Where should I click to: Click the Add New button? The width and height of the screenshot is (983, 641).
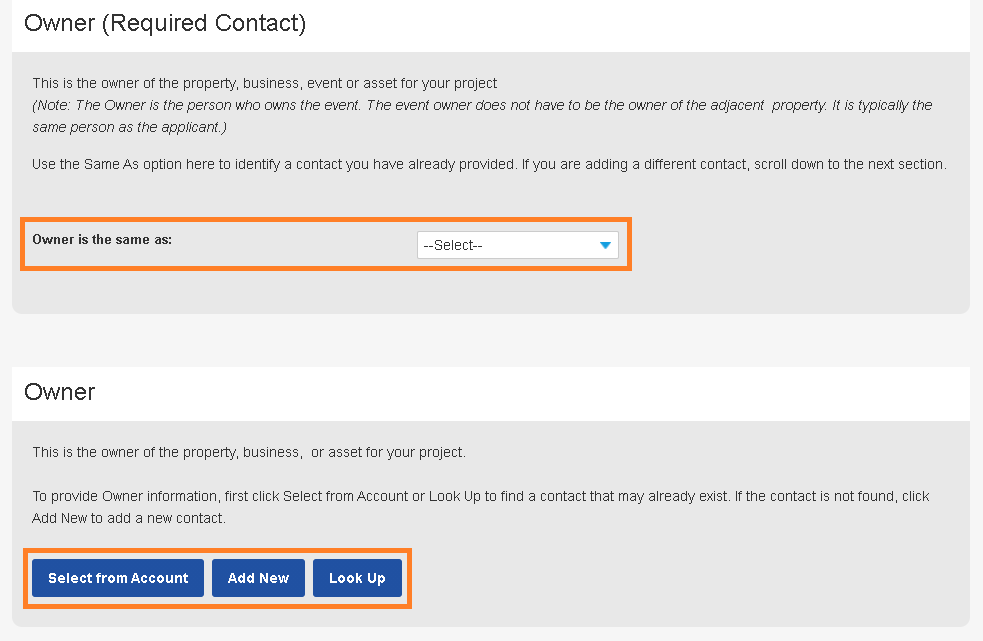258,578
